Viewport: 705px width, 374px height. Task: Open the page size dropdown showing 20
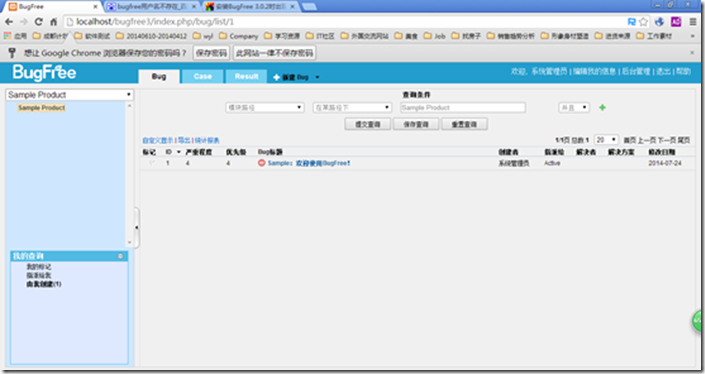(606, 140)
